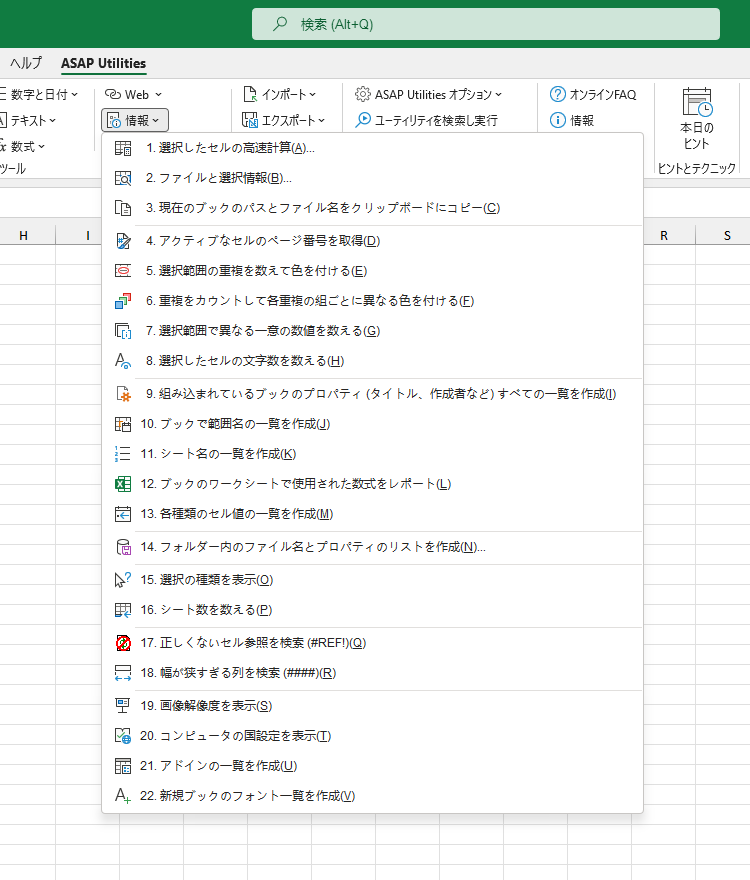Image resolution: width=750 pixels, height=880 pixels.
Task: Click the copy-path icon for item 3
Action: [x=123, y=208]
